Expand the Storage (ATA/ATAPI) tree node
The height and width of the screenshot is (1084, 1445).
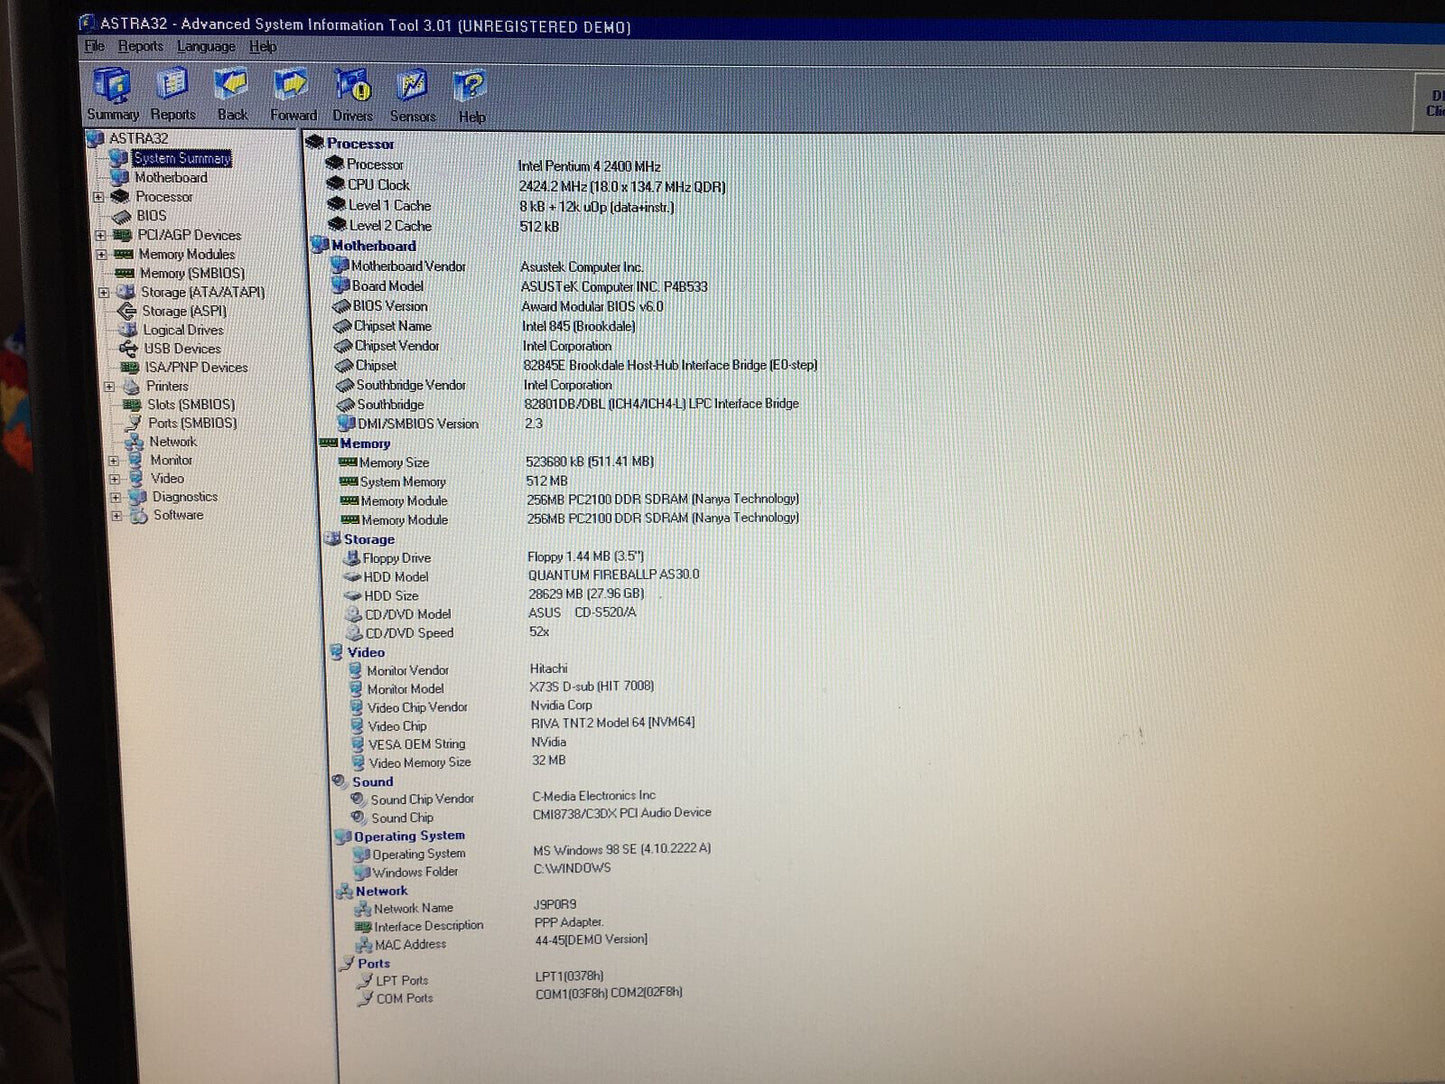(103, 292)
